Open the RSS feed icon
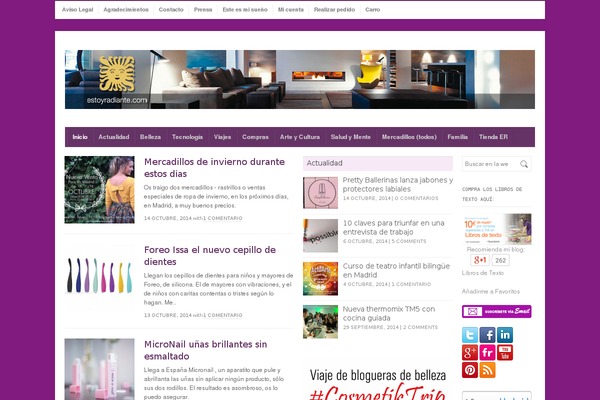Screen dimensions: 600x400 click(x=487, y=370)
